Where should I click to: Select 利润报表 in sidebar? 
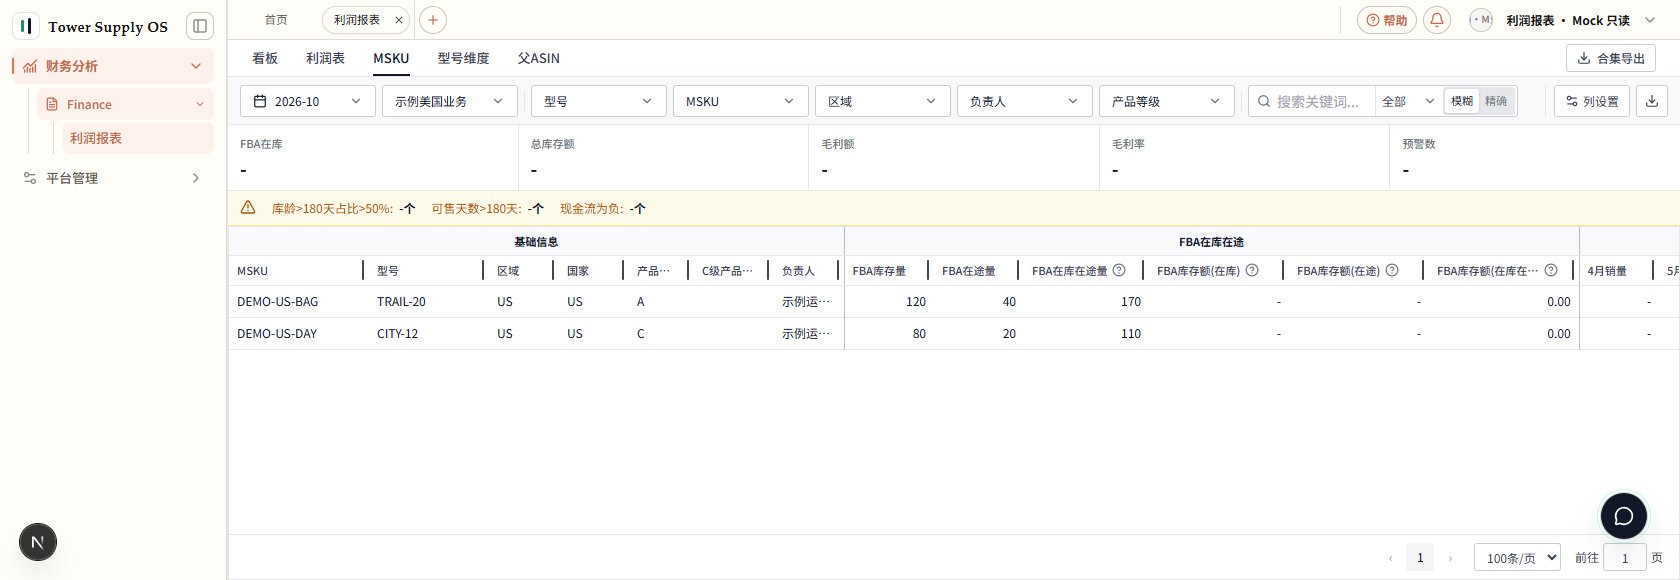[138, 138]
